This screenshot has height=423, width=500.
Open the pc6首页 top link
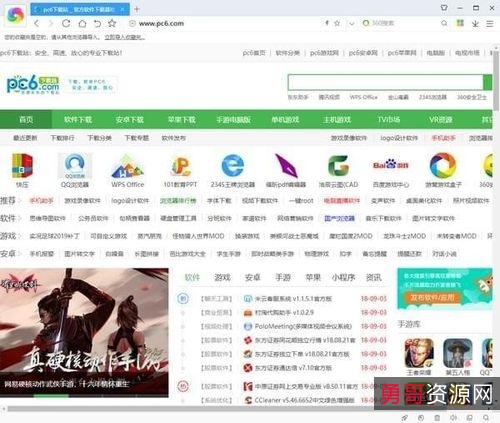tap(254, 53)
